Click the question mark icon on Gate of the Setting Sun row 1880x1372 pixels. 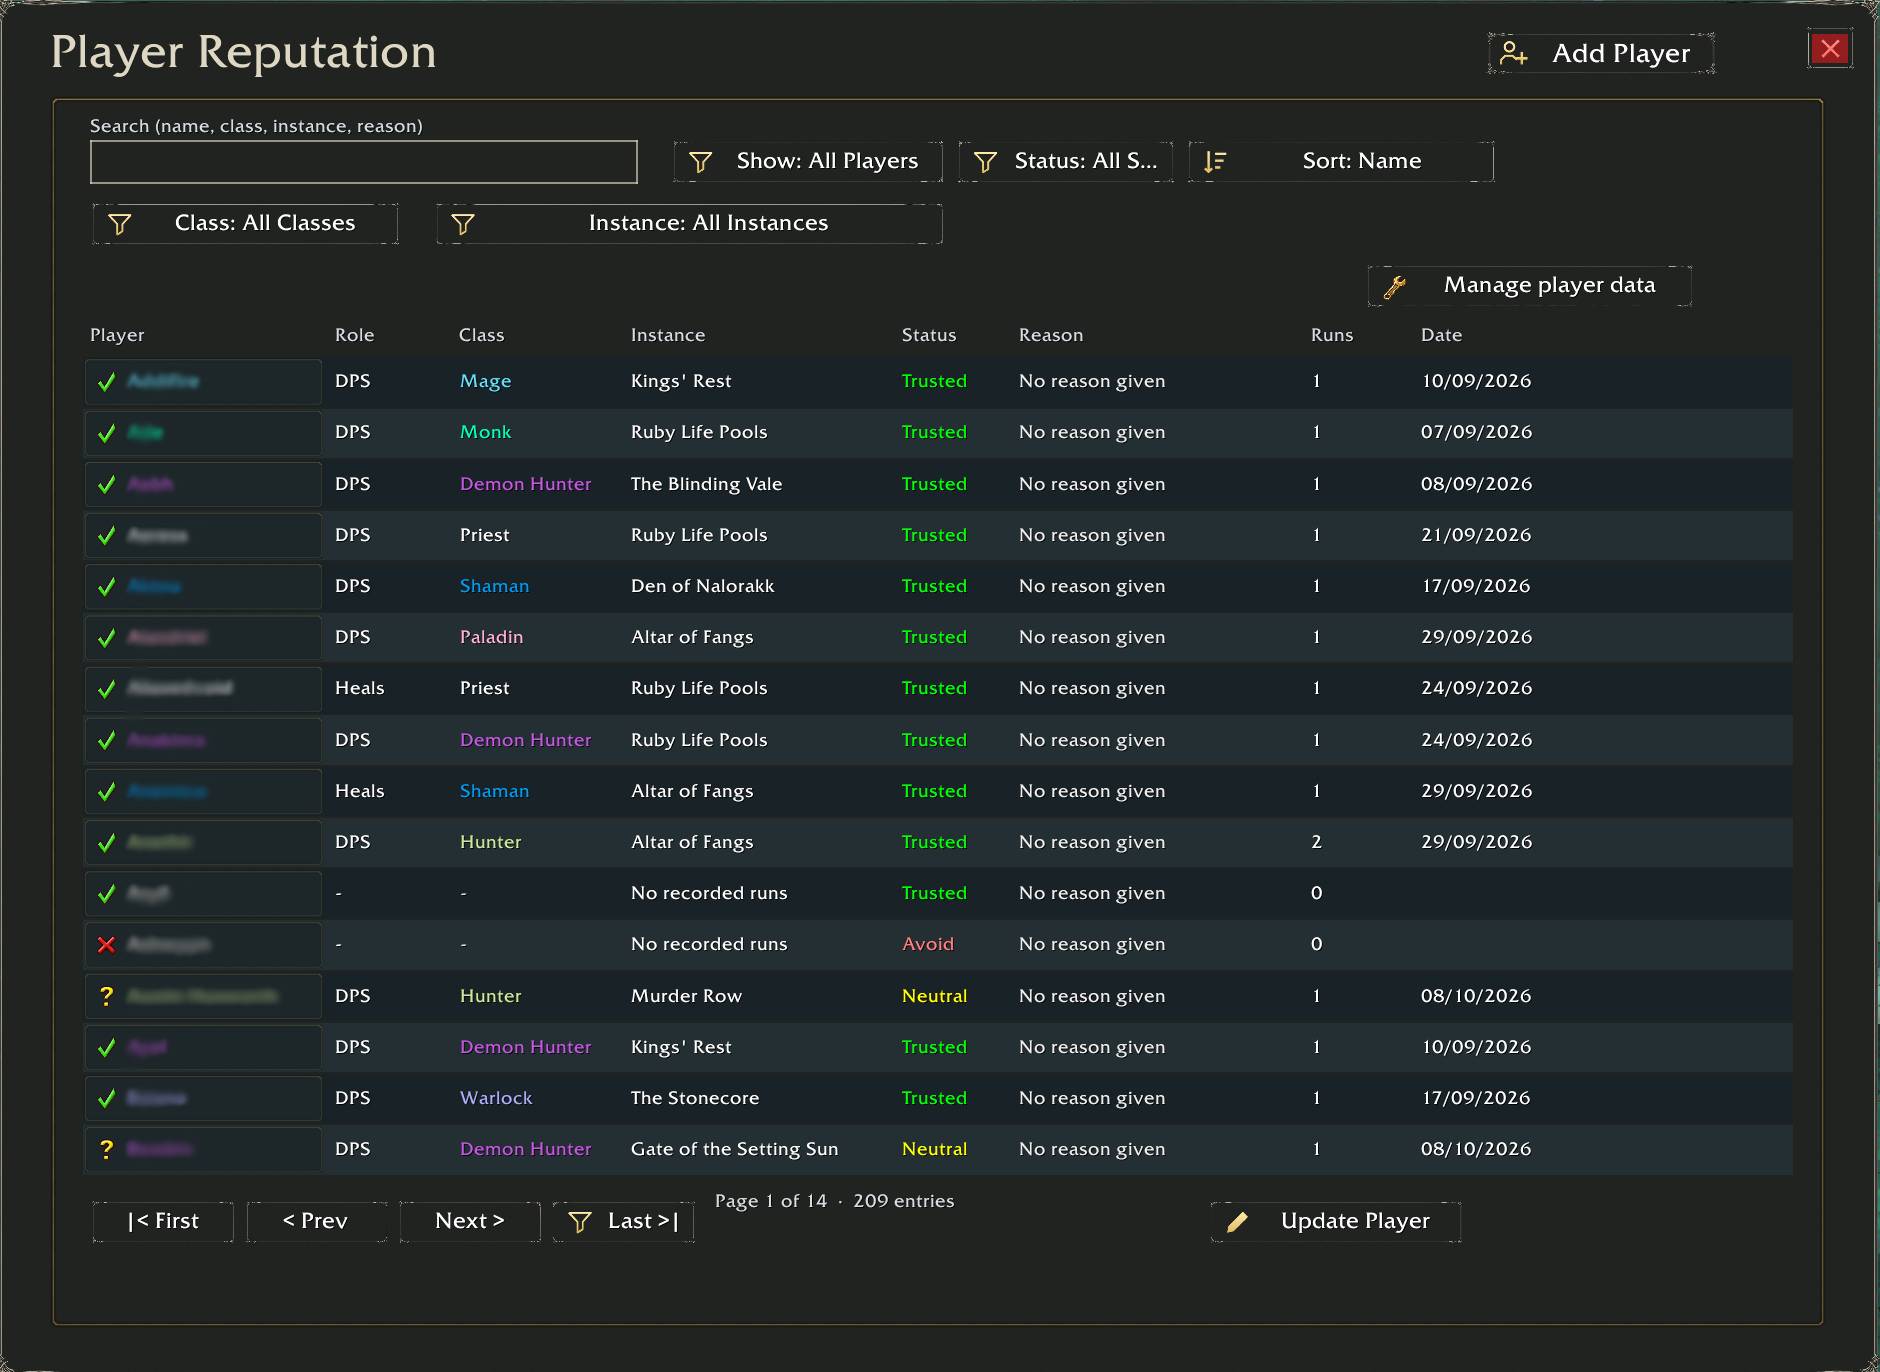point(107,1149)
